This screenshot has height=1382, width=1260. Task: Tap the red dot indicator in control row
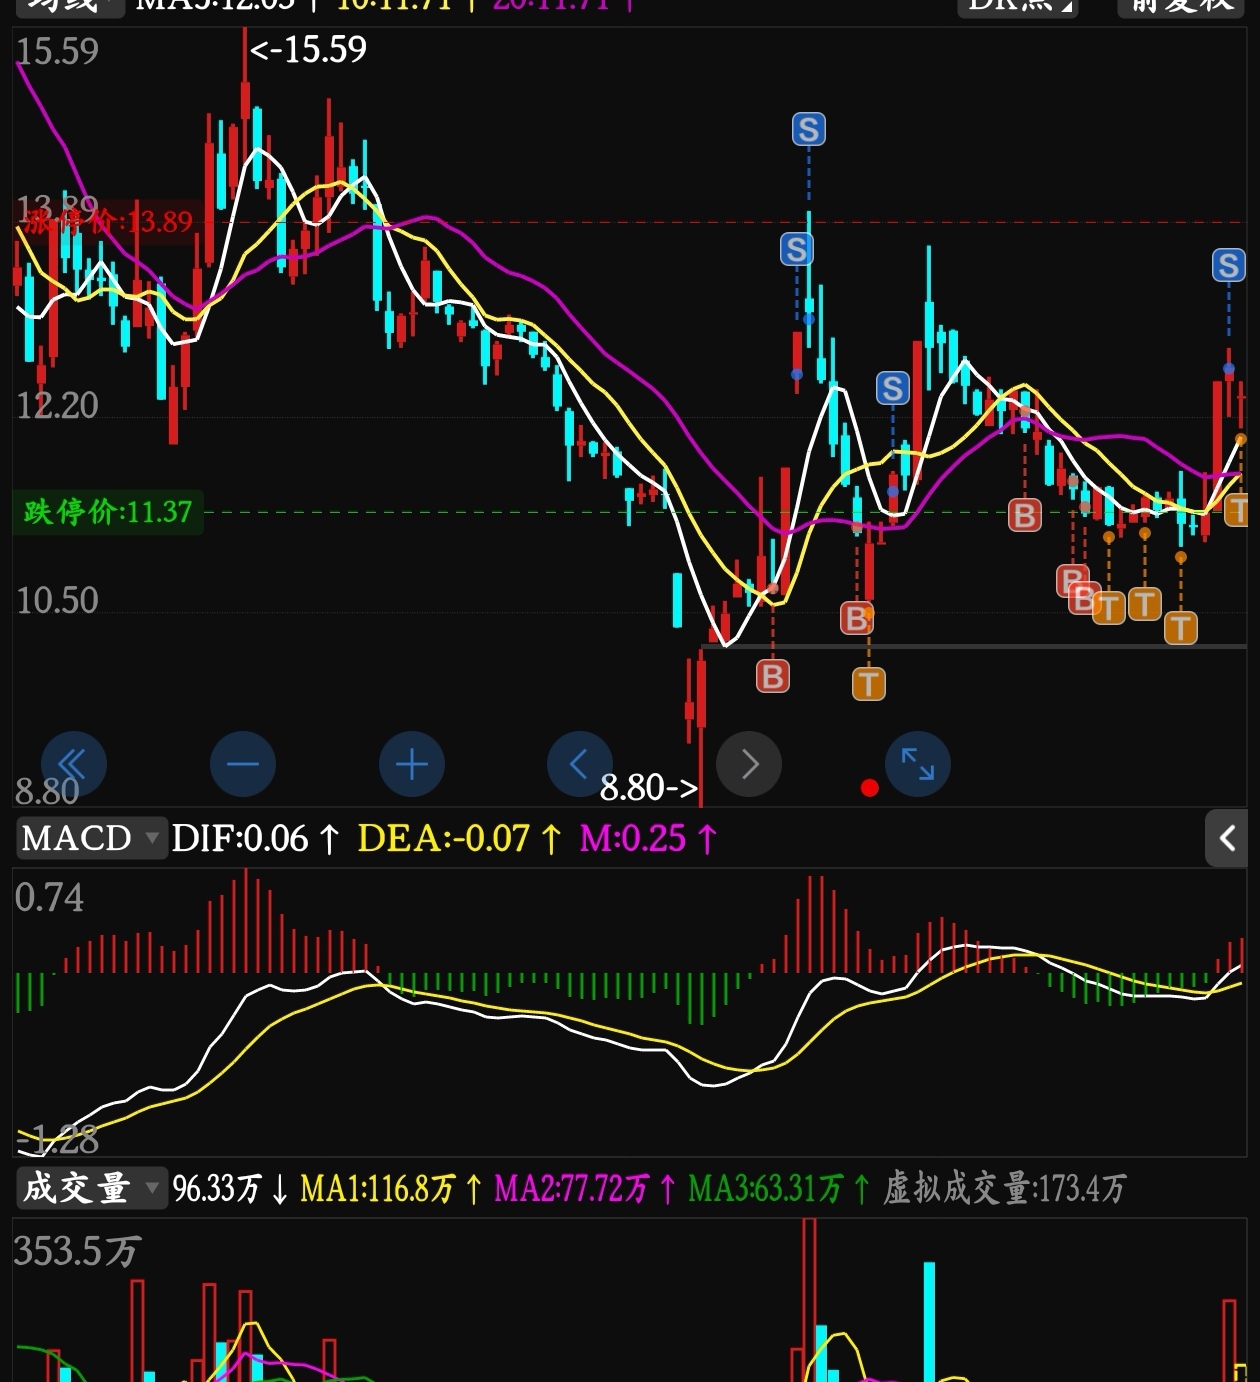pyautogui.click(x=870, y=788)
